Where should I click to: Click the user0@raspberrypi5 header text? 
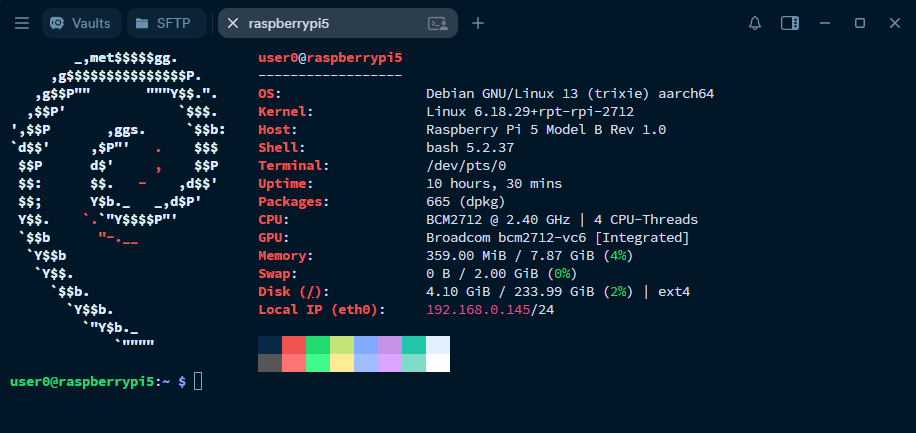point(330,58)
